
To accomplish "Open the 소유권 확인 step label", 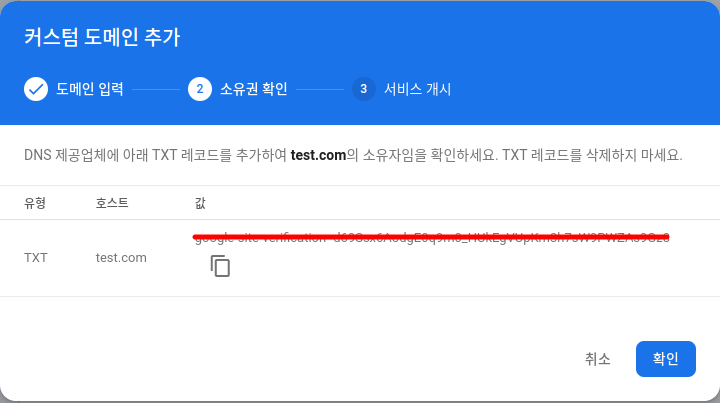I will pyautogui.click(x=253, y=89).
